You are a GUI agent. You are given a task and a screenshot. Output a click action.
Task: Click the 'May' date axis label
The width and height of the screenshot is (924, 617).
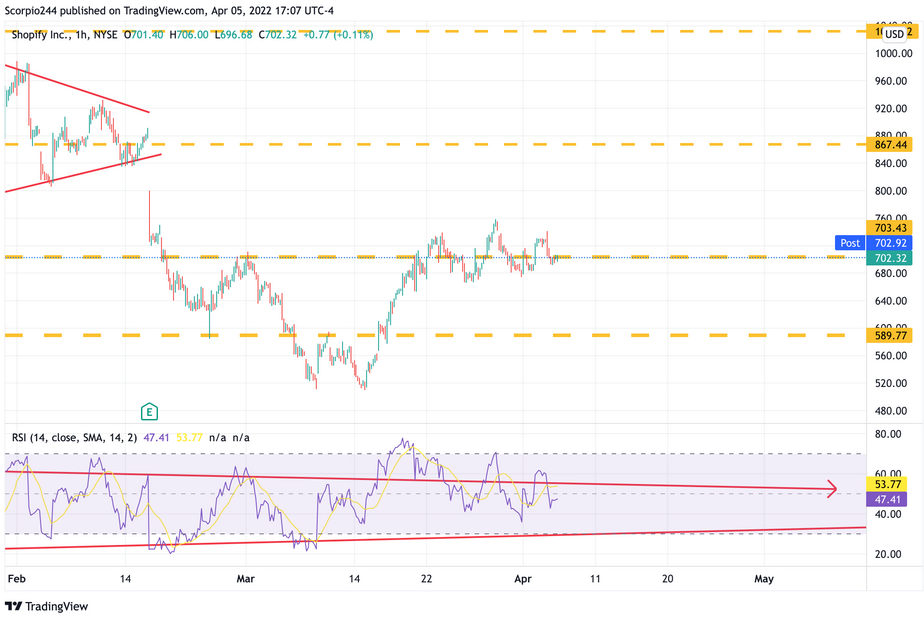764,579
